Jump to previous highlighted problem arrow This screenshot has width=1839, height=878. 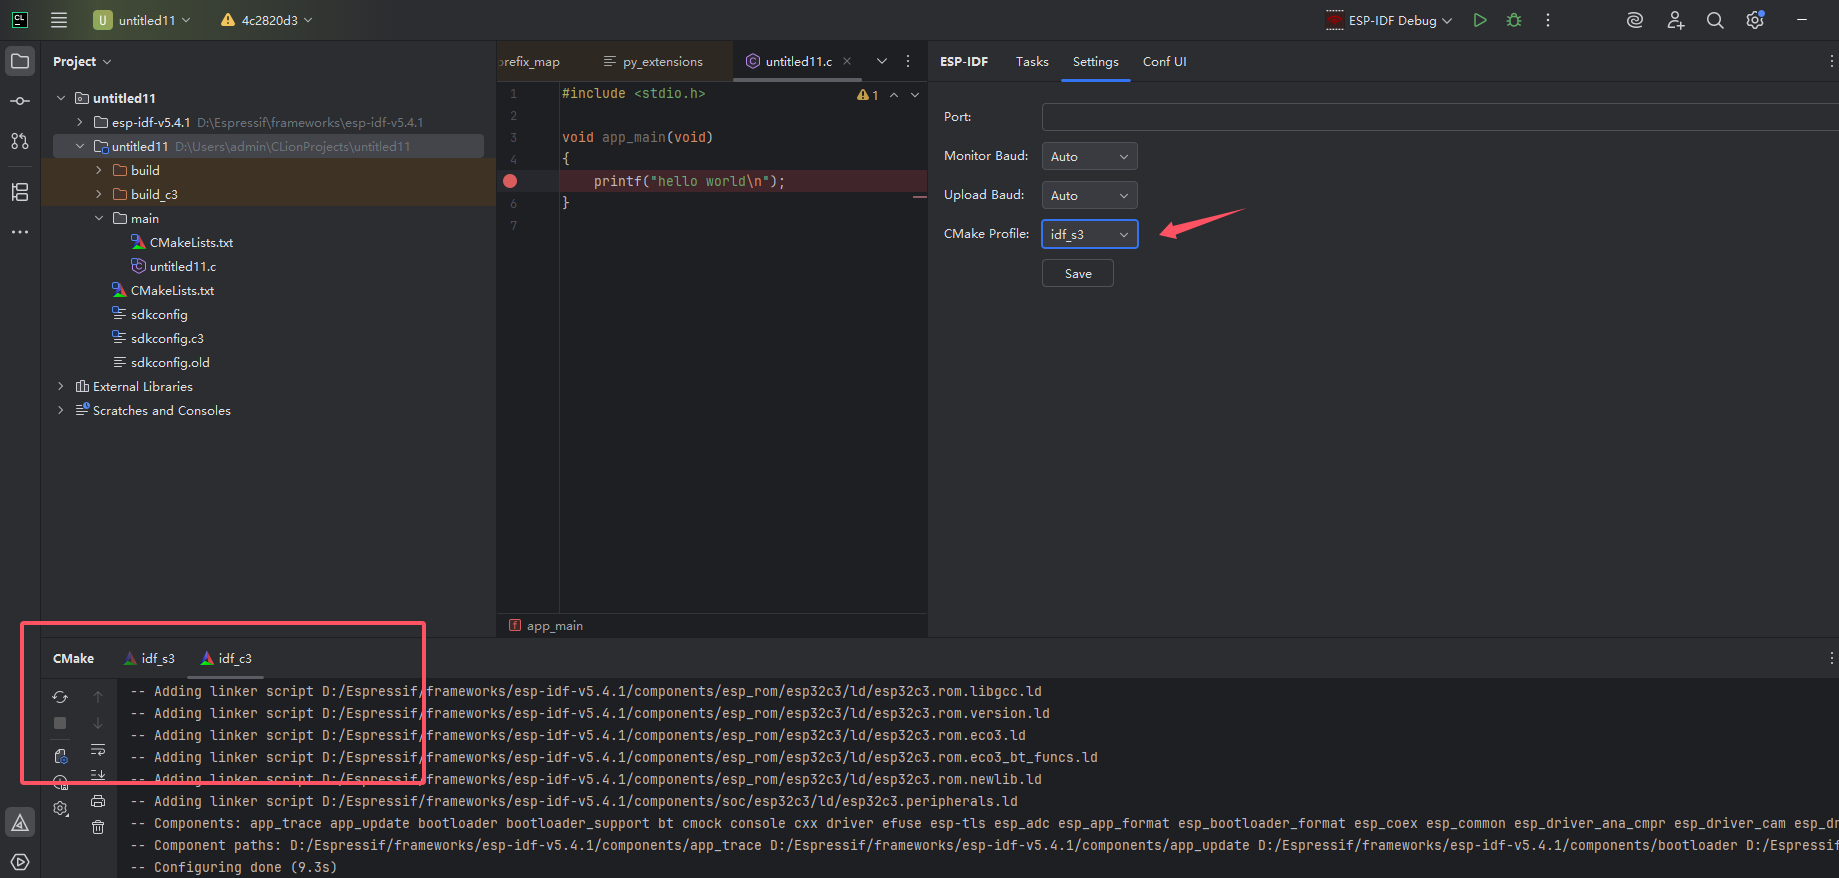tap(894, 95)
